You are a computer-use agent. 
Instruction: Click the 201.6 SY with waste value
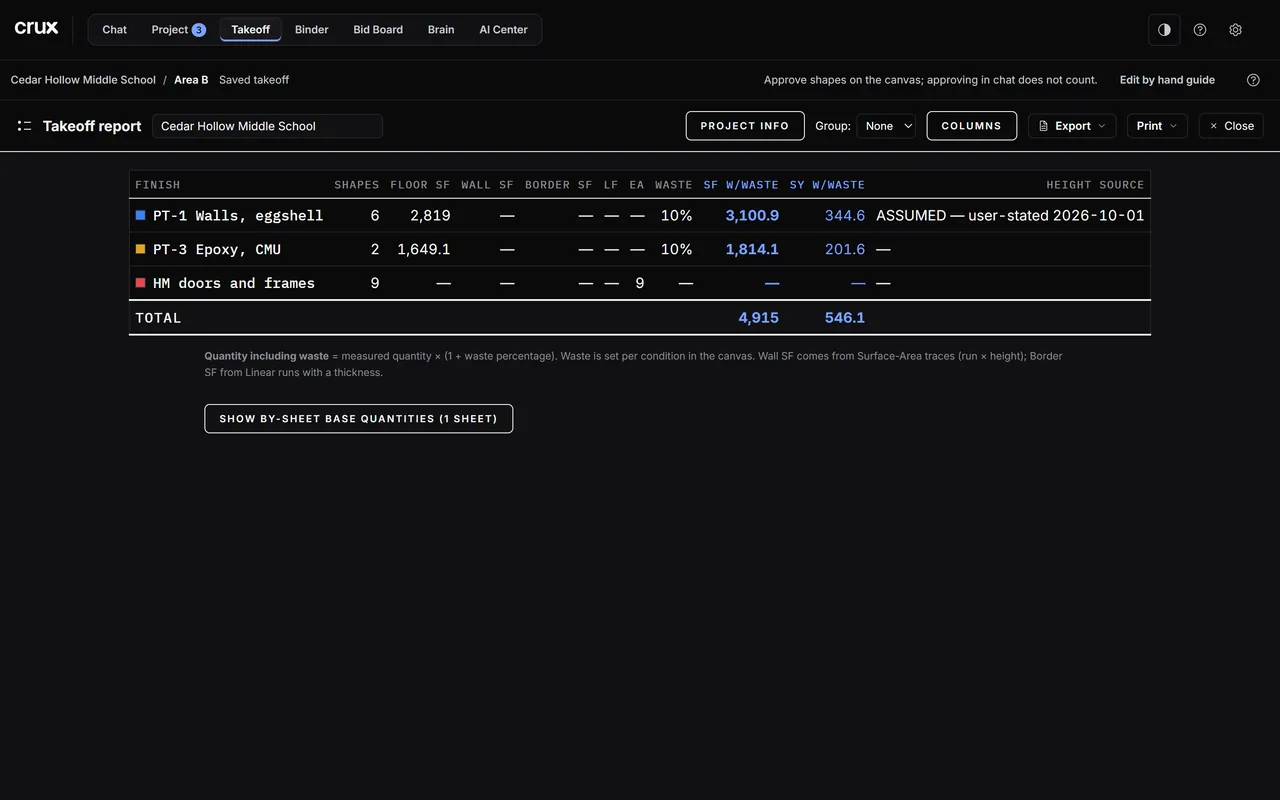point(845,249)
